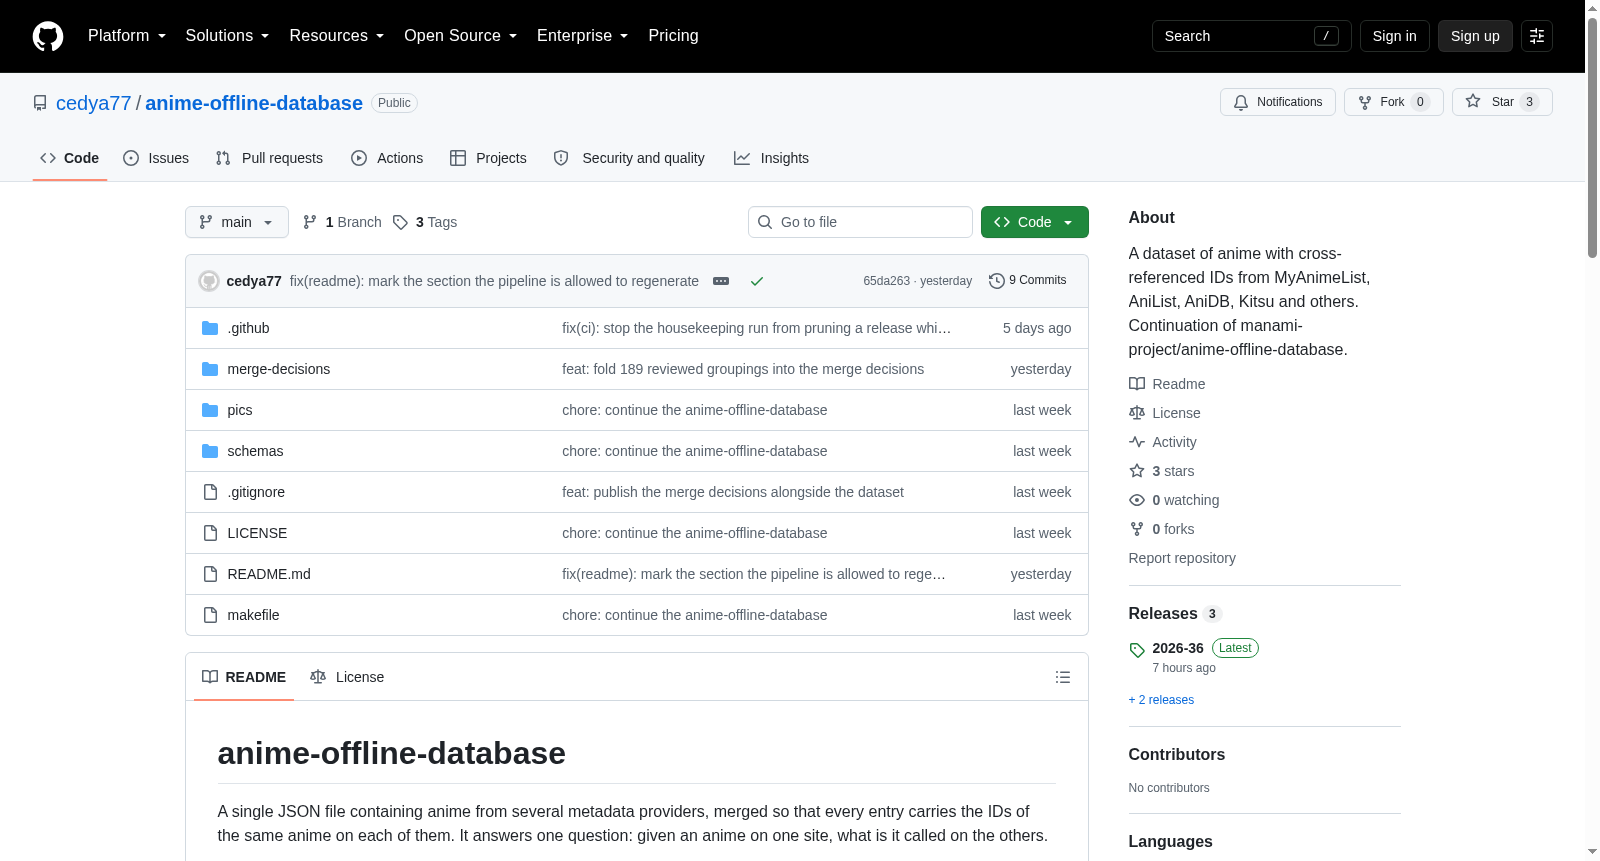Focus the header Search field
This screenshot has width=1600, height=861.
click(x=1252, y=36)
